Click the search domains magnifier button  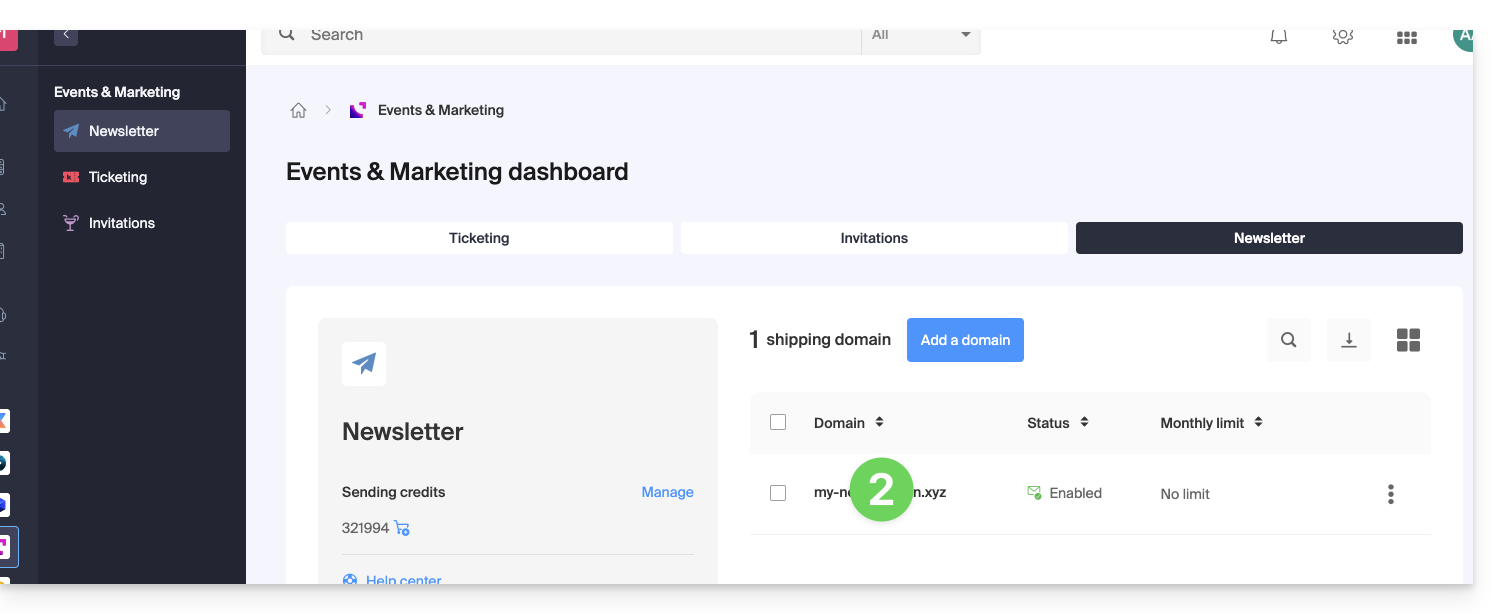[1288, 340]
